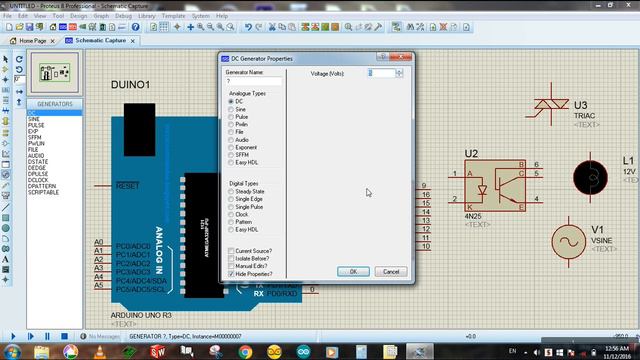The image size is (640, 360).
Task: Select the Junction Dot mode tool
Action: pos(6,80)
